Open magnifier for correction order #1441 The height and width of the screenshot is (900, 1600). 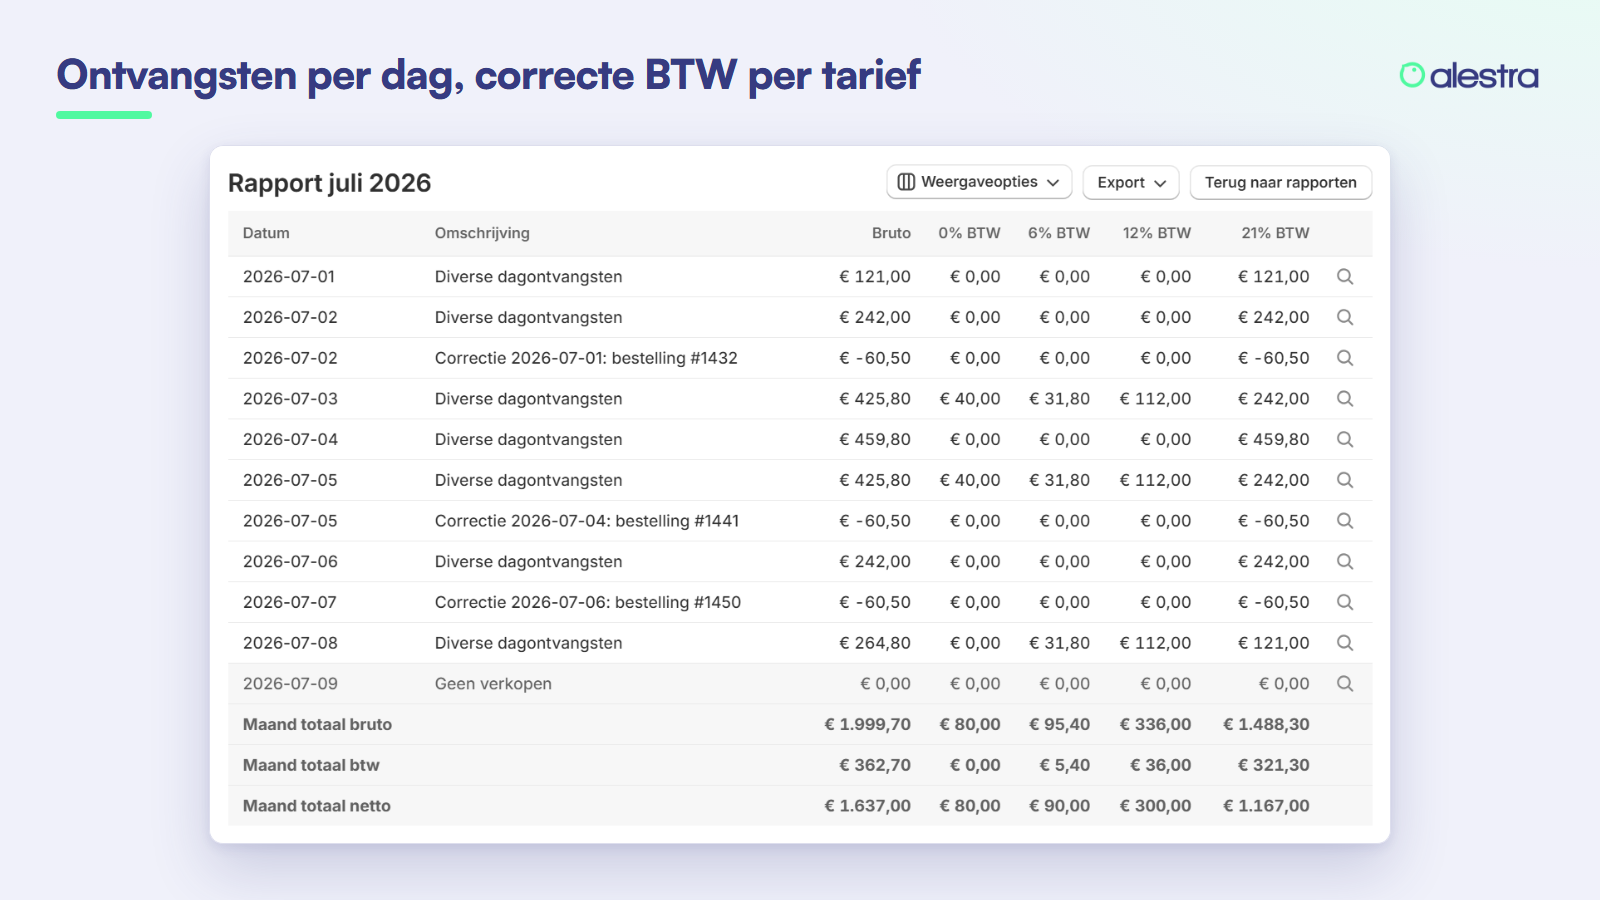(1345, 521)
